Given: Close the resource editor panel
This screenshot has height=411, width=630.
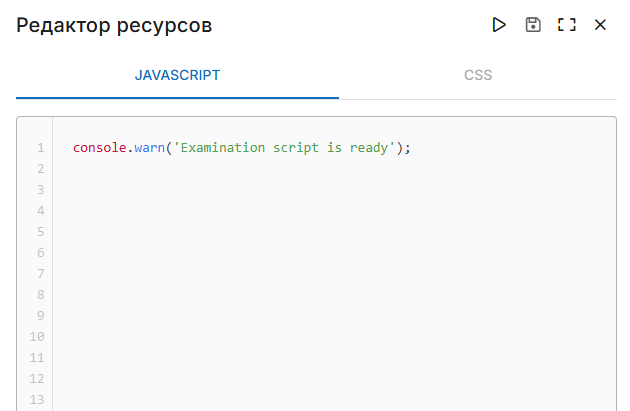Looking at the screenshot, I should click(x=600, y=25).
